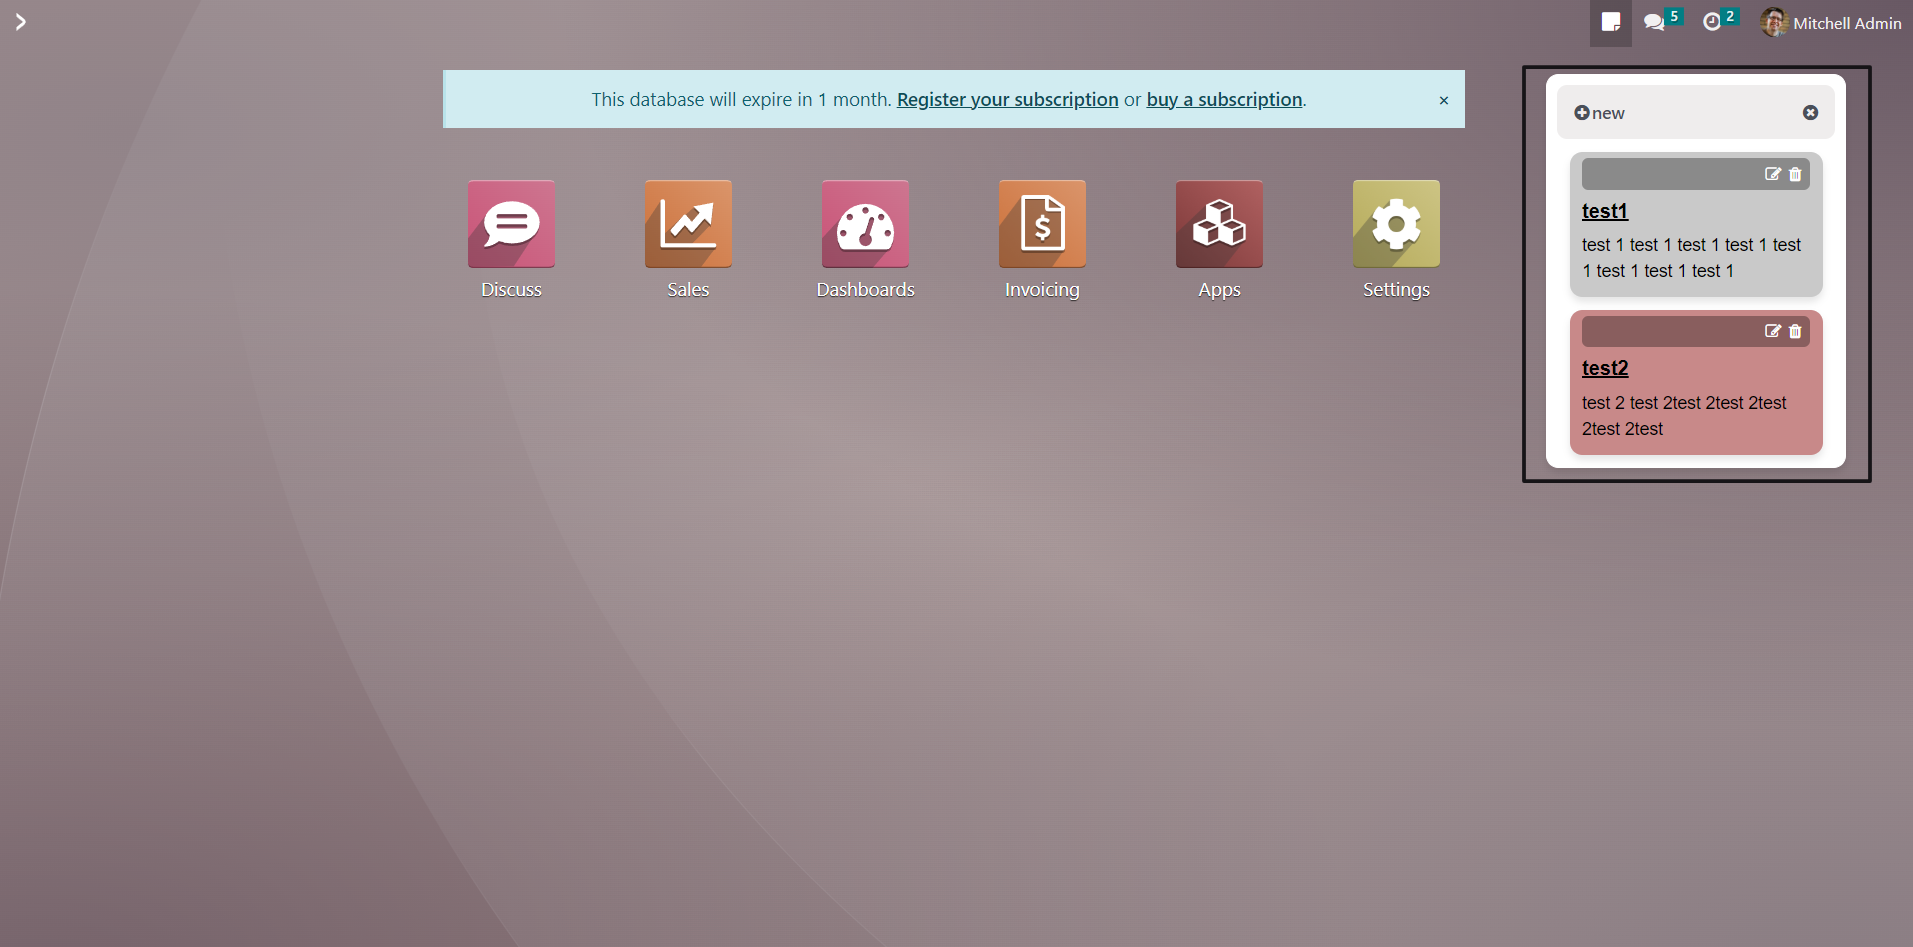Click the test2 note body text
1913x947 pixels.
1684,416
